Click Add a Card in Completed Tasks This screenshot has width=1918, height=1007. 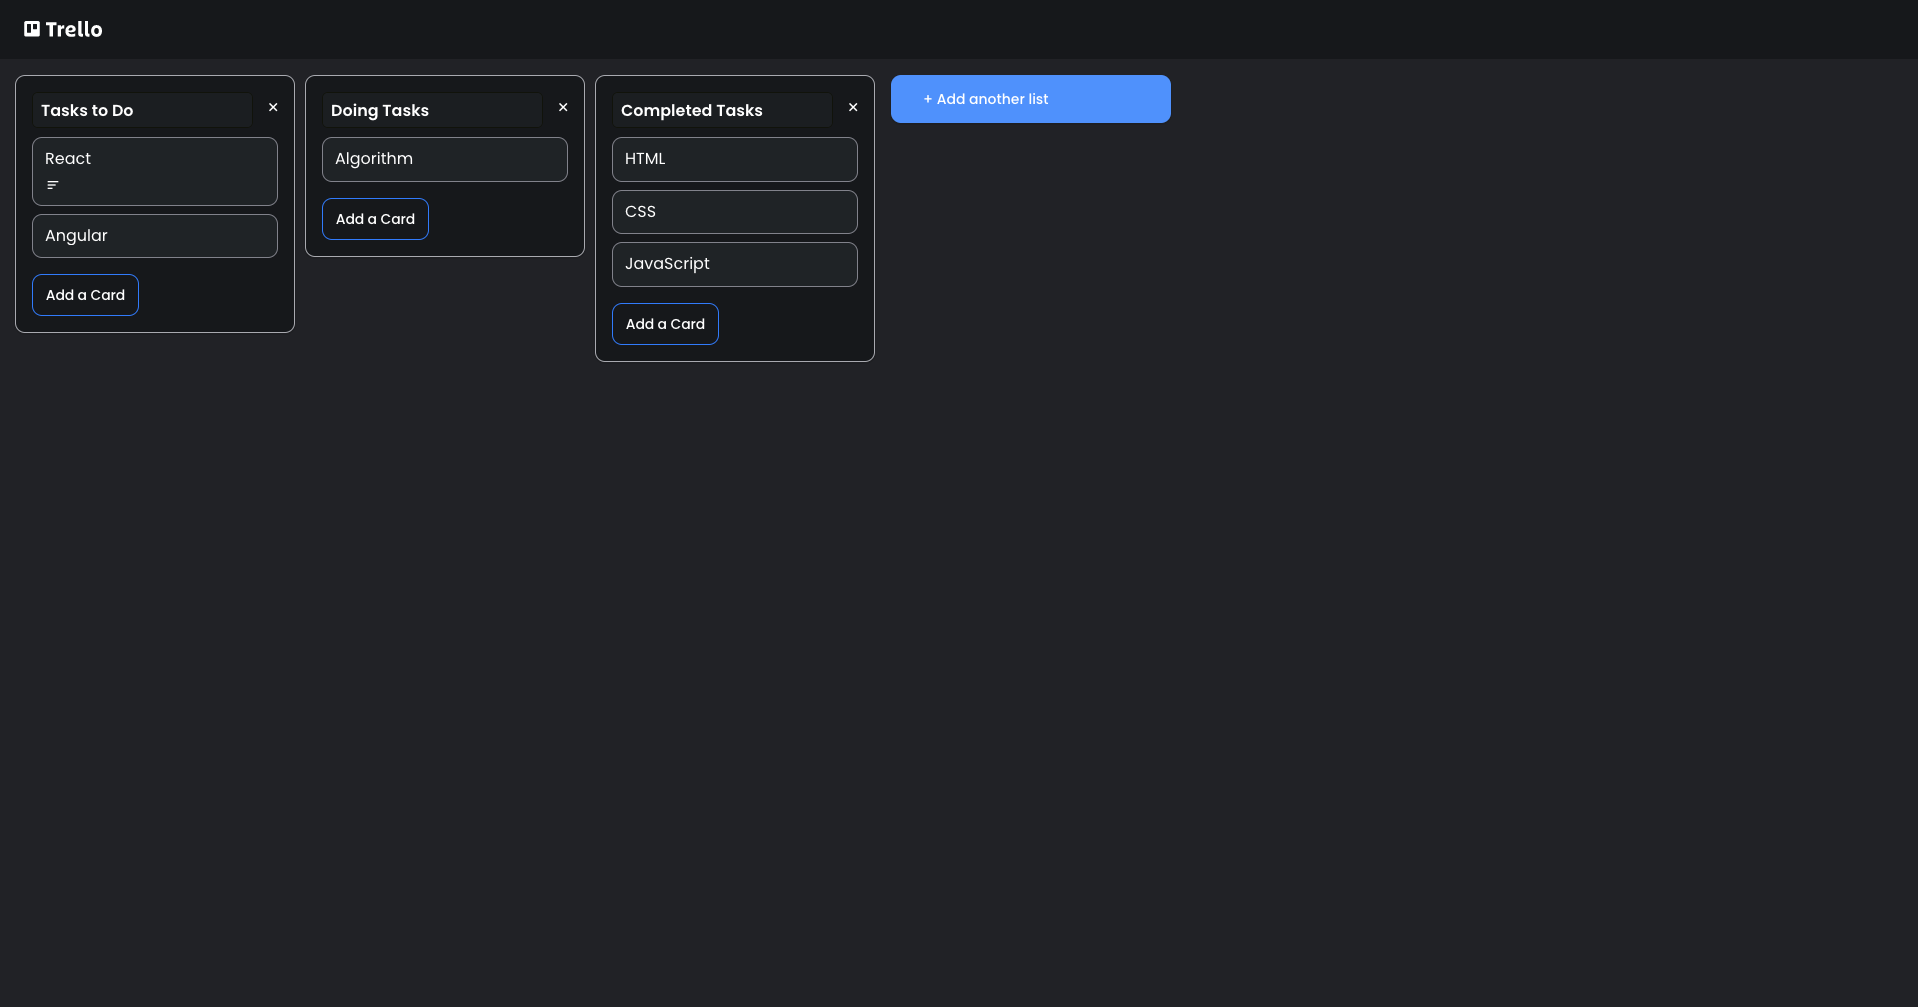tap(665, 323)
